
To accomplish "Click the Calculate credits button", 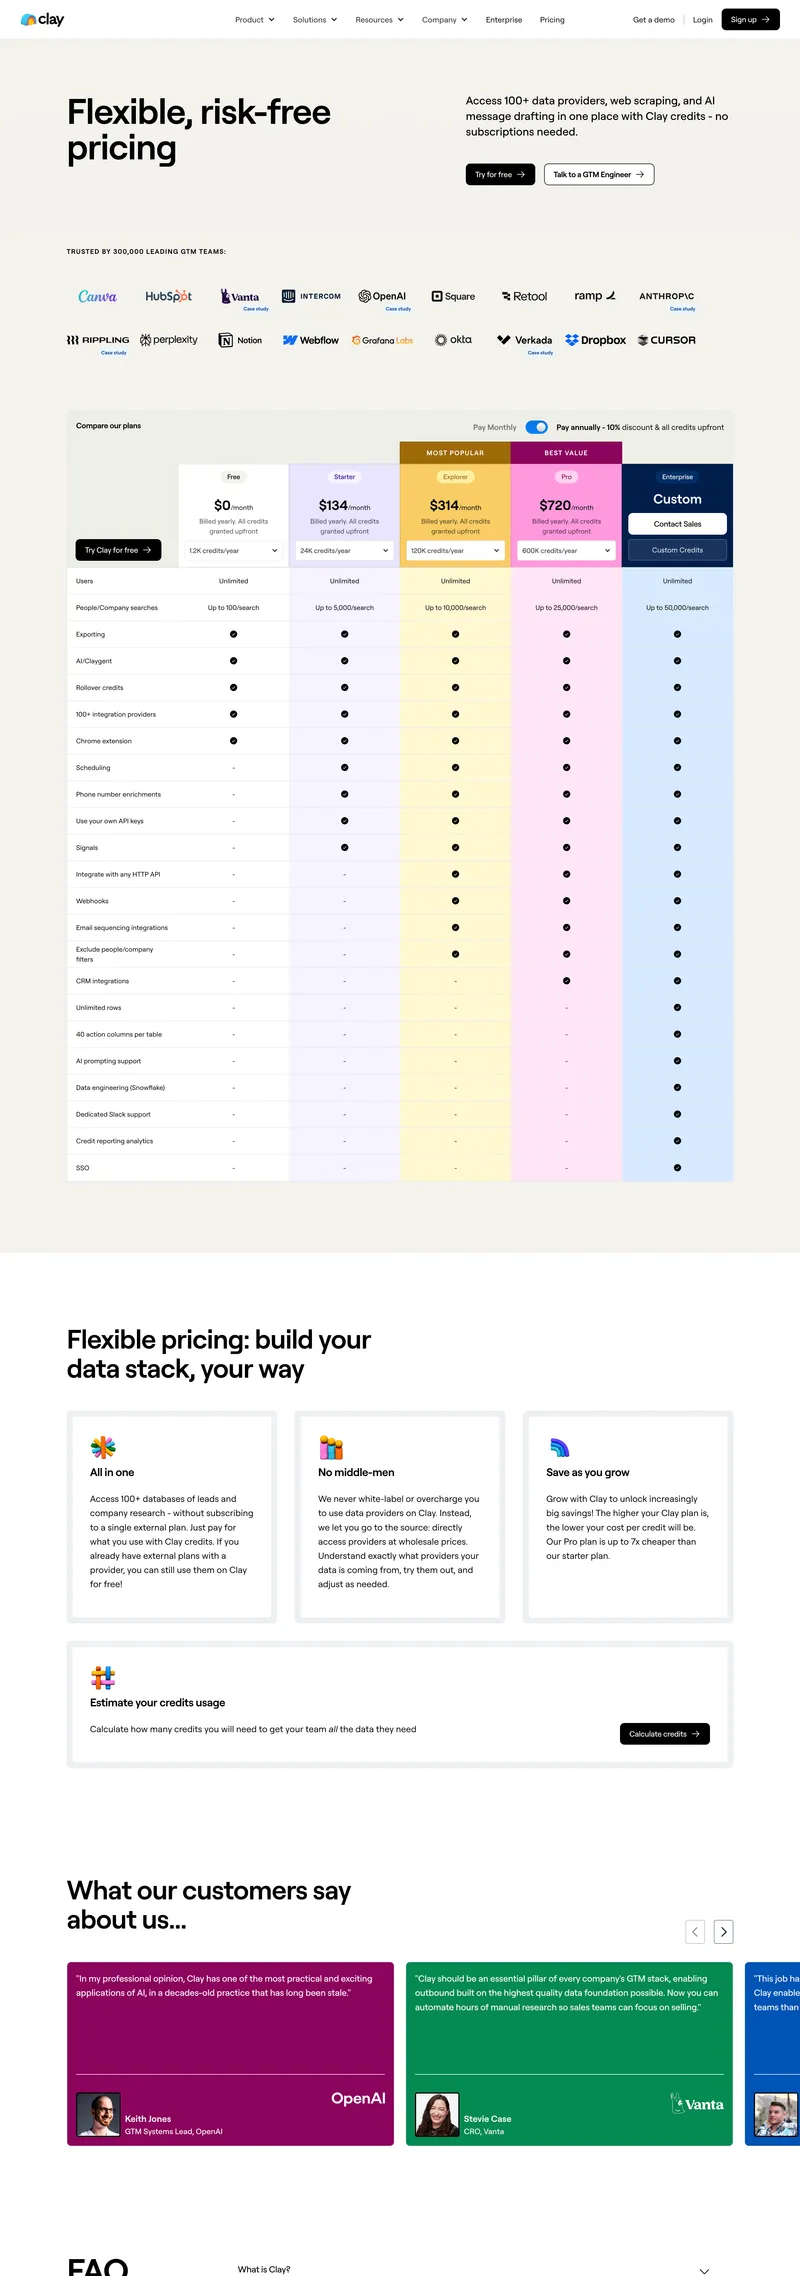I will coord(664,1734).
